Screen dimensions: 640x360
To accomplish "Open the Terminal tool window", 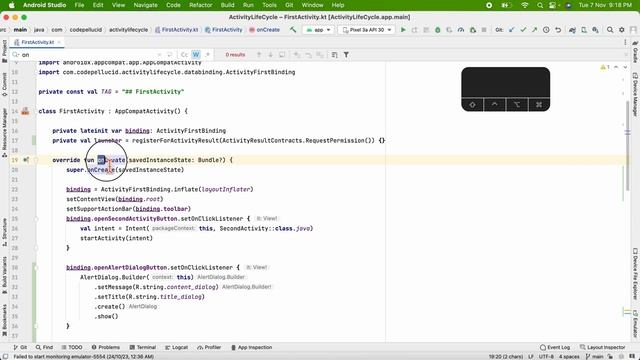I will click(x=142, y=347).
